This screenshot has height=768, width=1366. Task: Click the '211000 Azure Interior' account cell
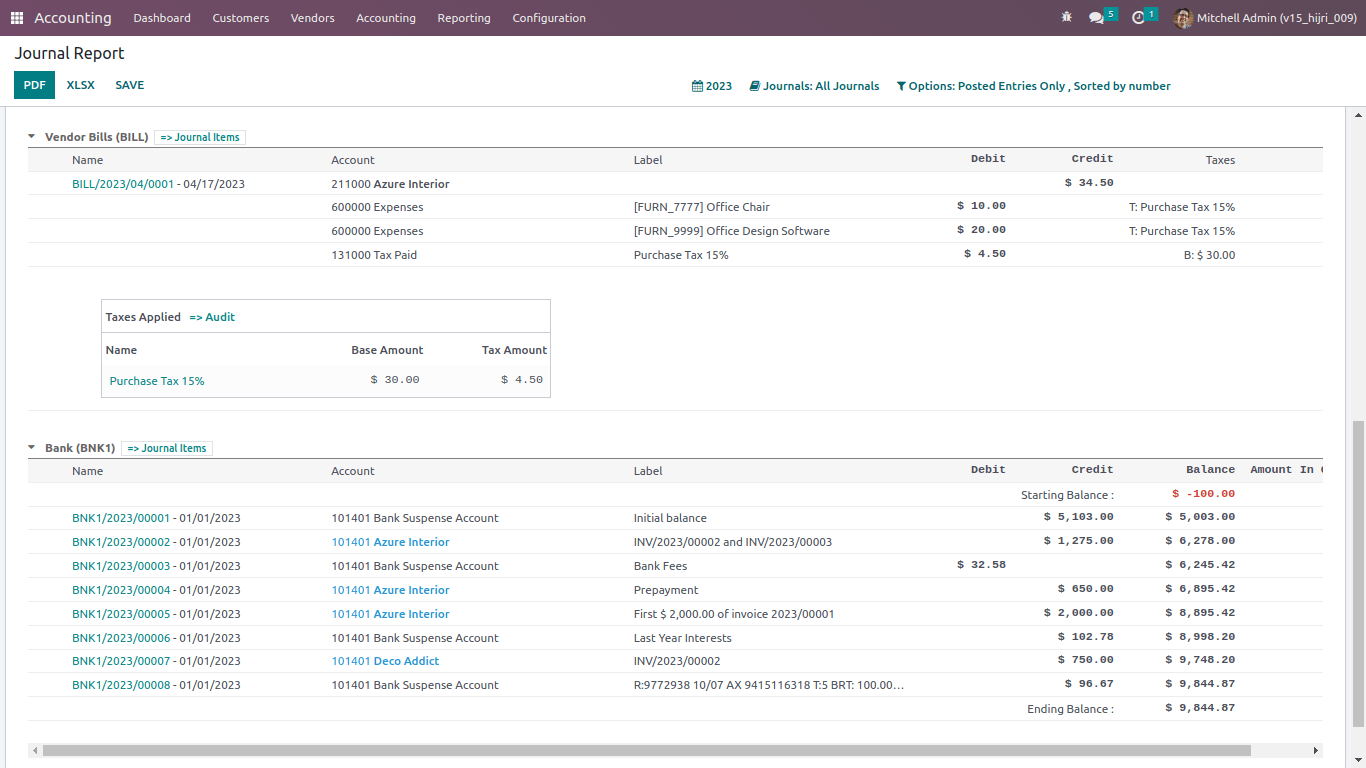click(390, 184)
